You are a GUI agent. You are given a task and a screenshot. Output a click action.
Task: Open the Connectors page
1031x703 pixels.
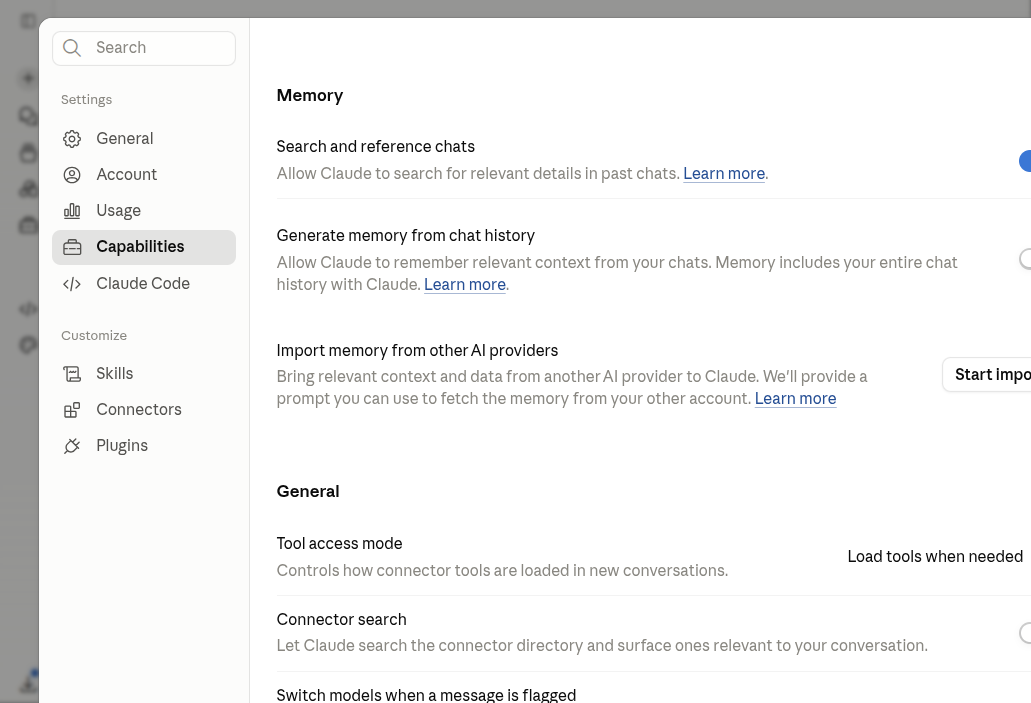[144, 410]
